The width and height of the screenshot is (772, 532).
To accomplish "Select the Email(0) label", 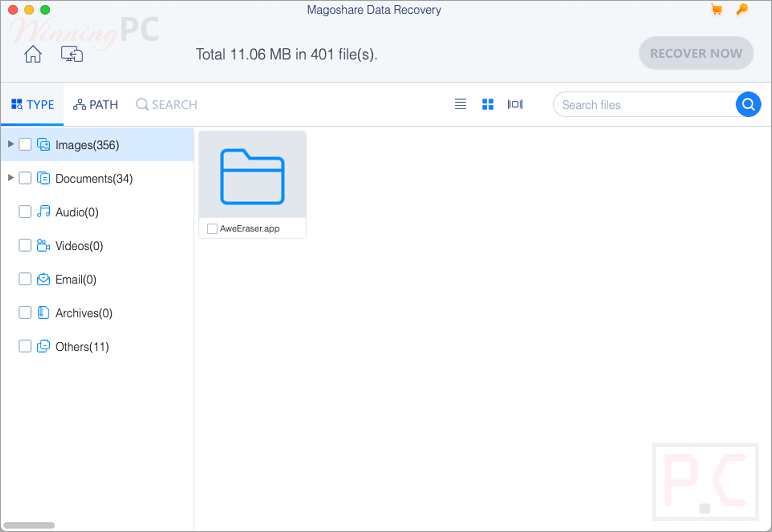I will (x=76, y=280).
